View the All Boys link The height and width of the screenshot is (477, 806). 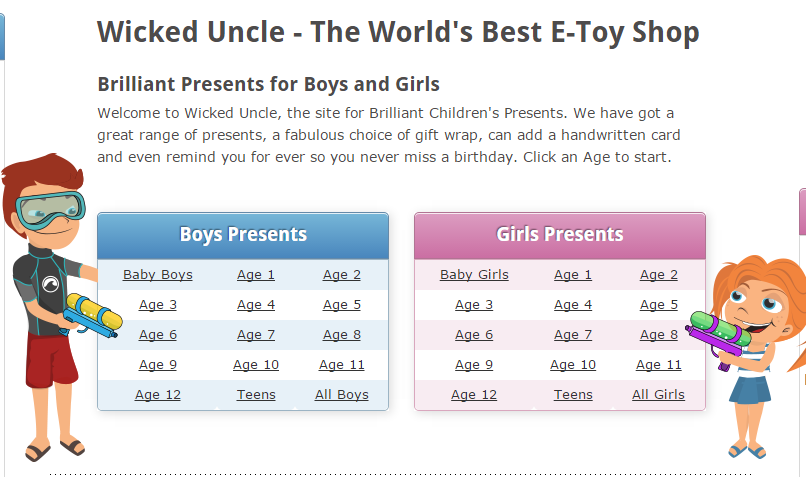click(342, 395)
